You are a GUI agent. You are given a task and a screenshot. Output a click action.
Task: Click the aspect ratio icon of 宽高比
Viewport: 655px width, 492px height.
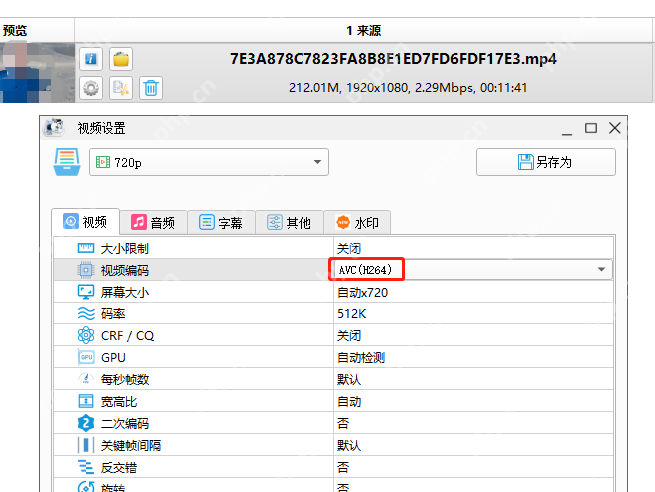click(x=86, y=401)
